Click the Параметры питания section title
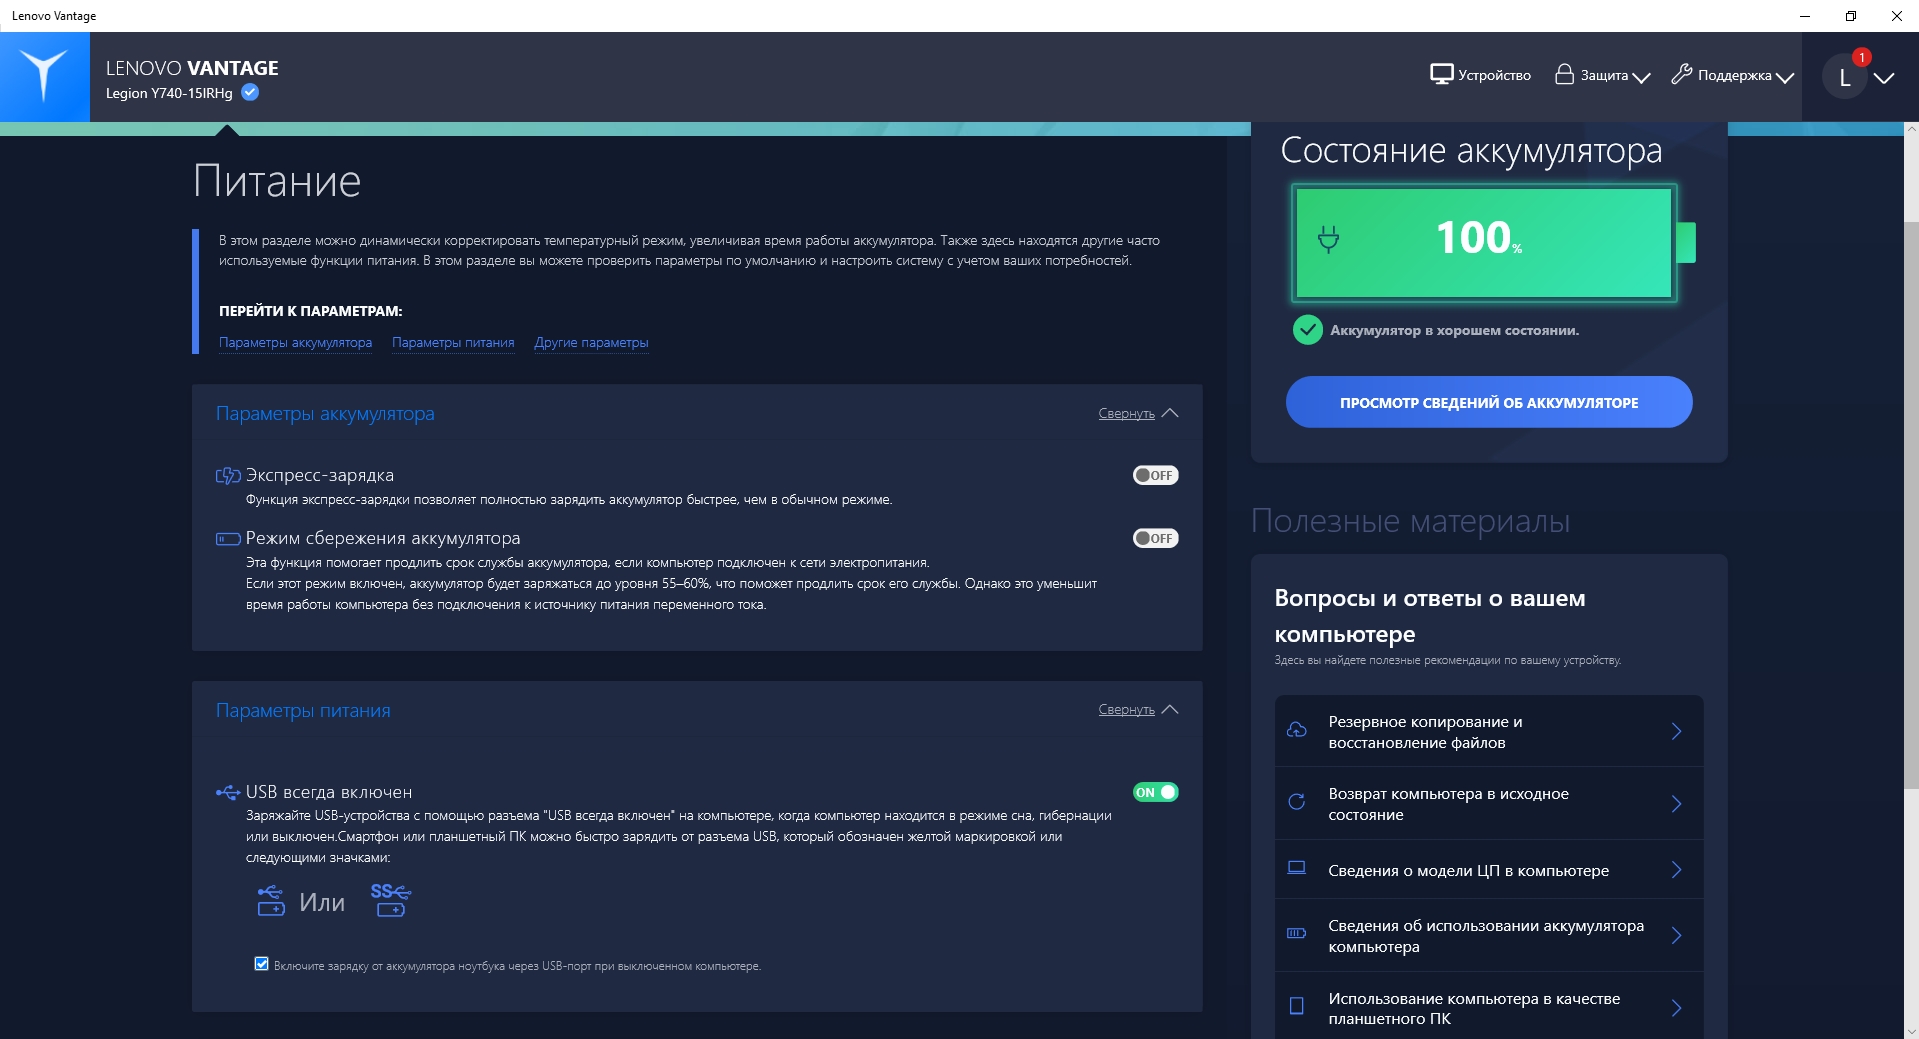Screen dimensions: 1919x1039 pos(303,710)
